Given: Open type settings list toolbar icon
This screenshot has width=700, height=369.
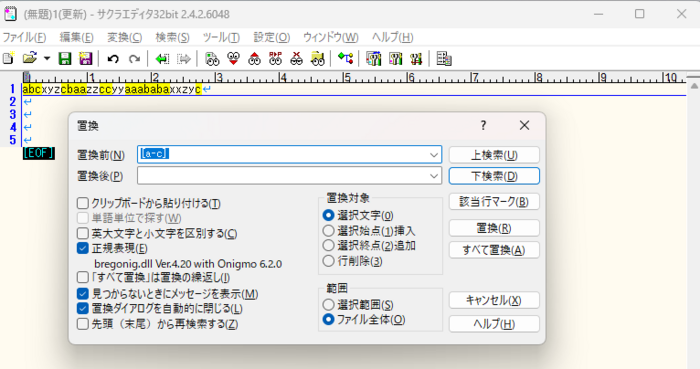Looking at the screenshot, I should pos(373,58).
